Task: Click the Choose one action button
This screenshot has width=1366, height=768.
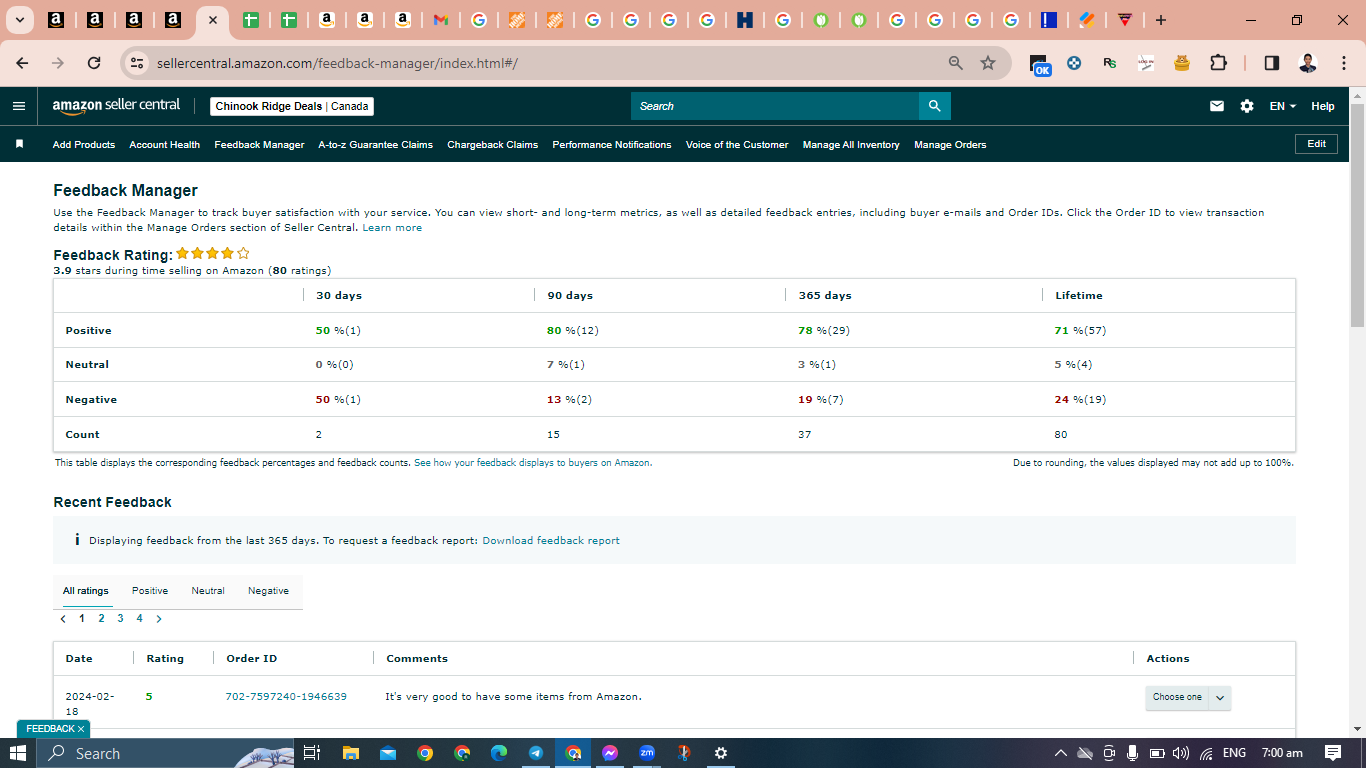Action: [1177, 697]
